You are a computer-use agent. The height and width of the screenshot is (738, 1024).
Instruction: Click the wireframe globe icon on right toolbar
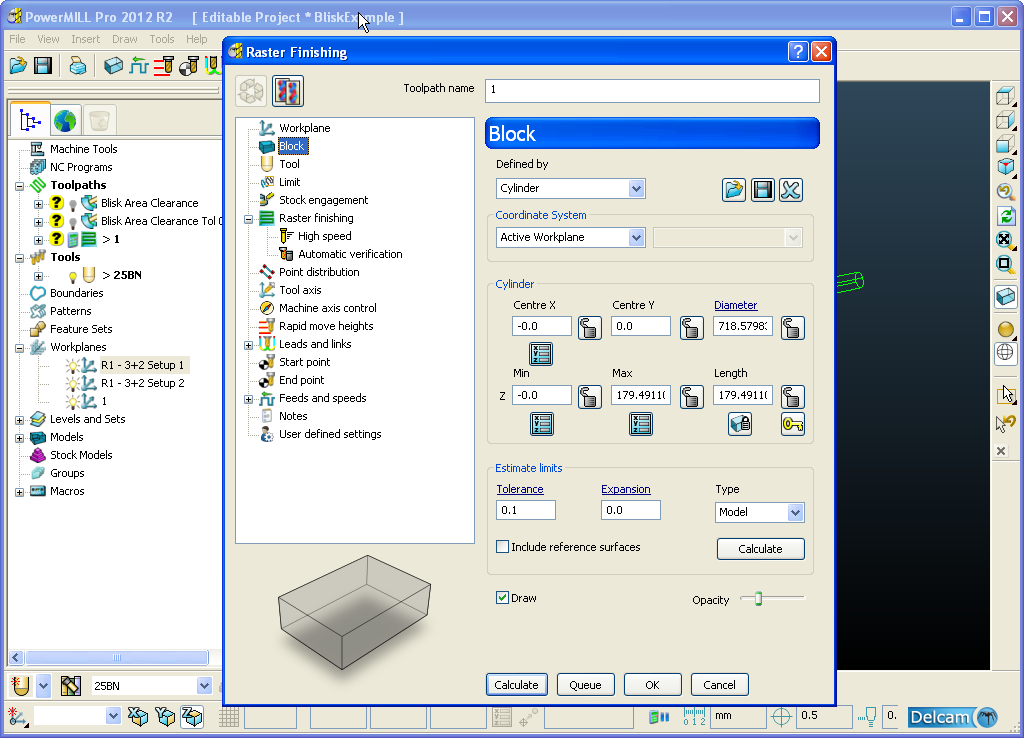tap(1006, 353)
